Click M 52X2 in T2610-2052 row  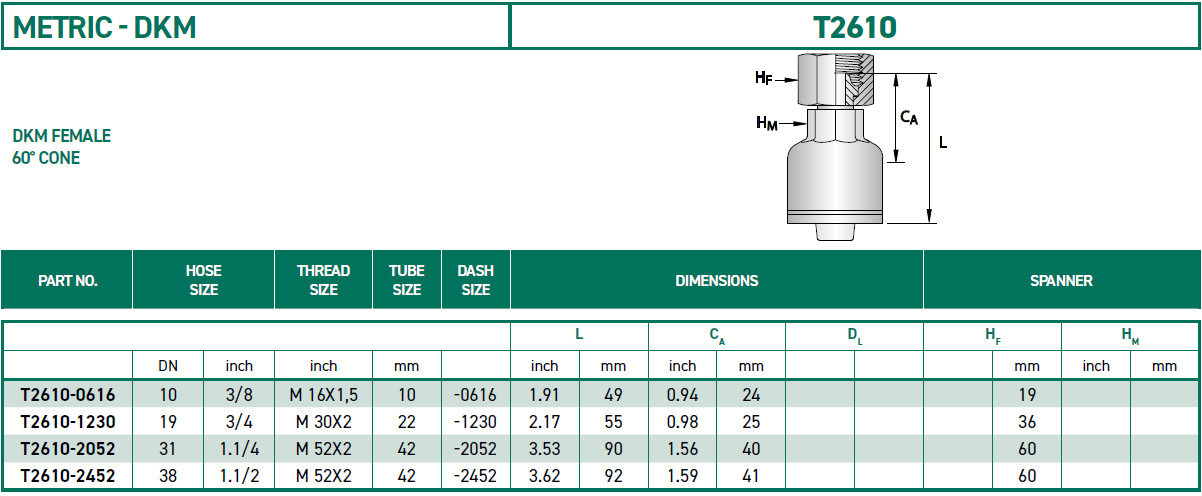tap(323, 449)
